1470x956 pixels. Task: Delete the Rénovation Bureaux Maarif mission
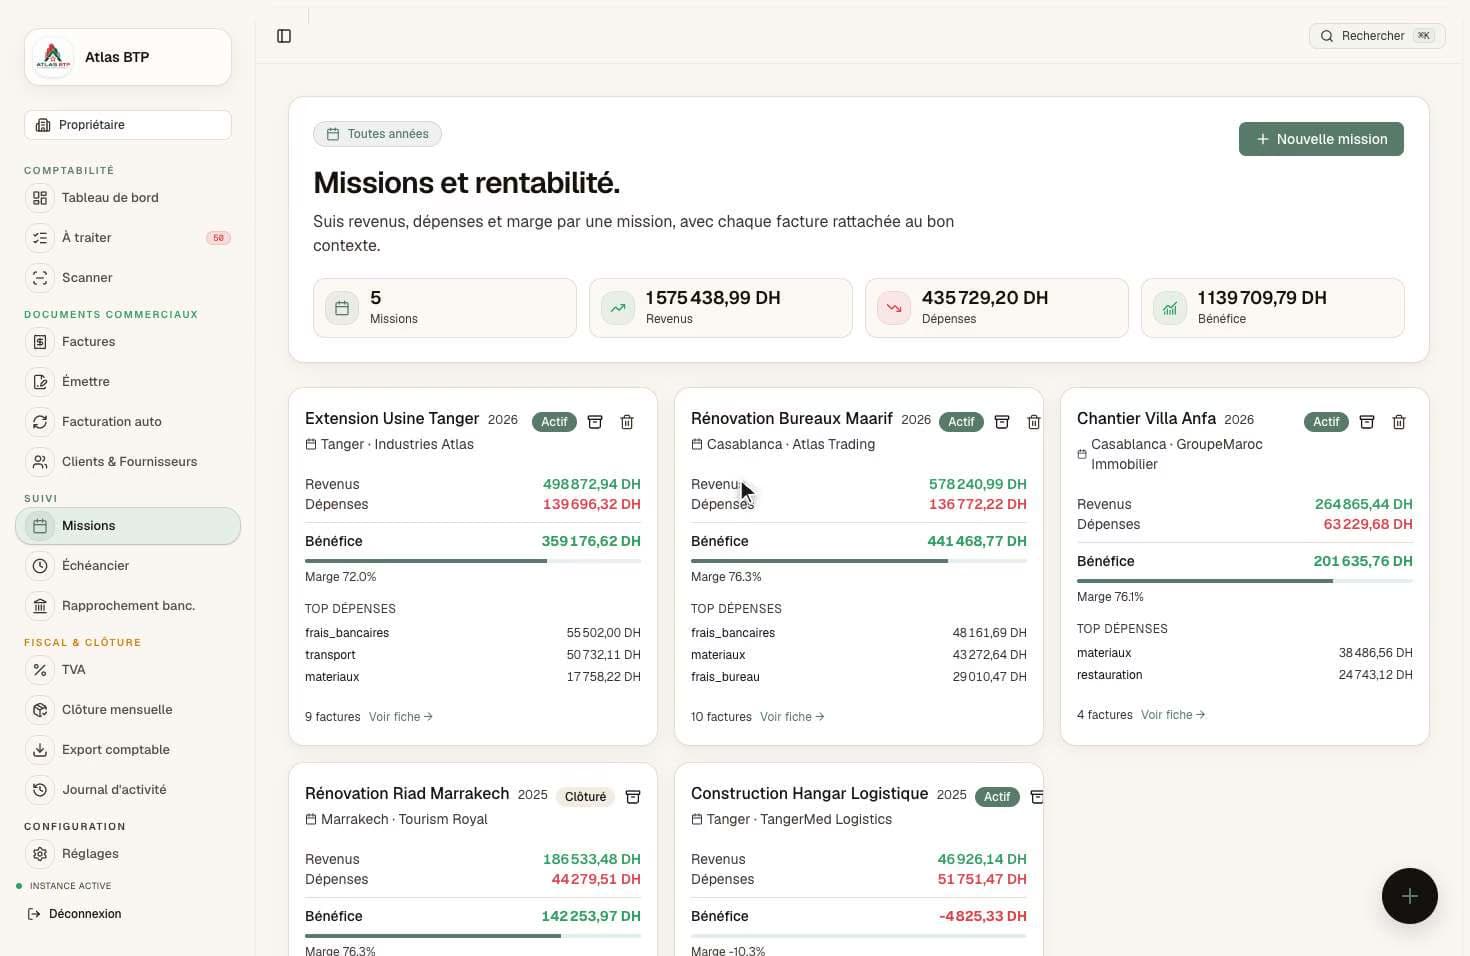pos(1034,422)
